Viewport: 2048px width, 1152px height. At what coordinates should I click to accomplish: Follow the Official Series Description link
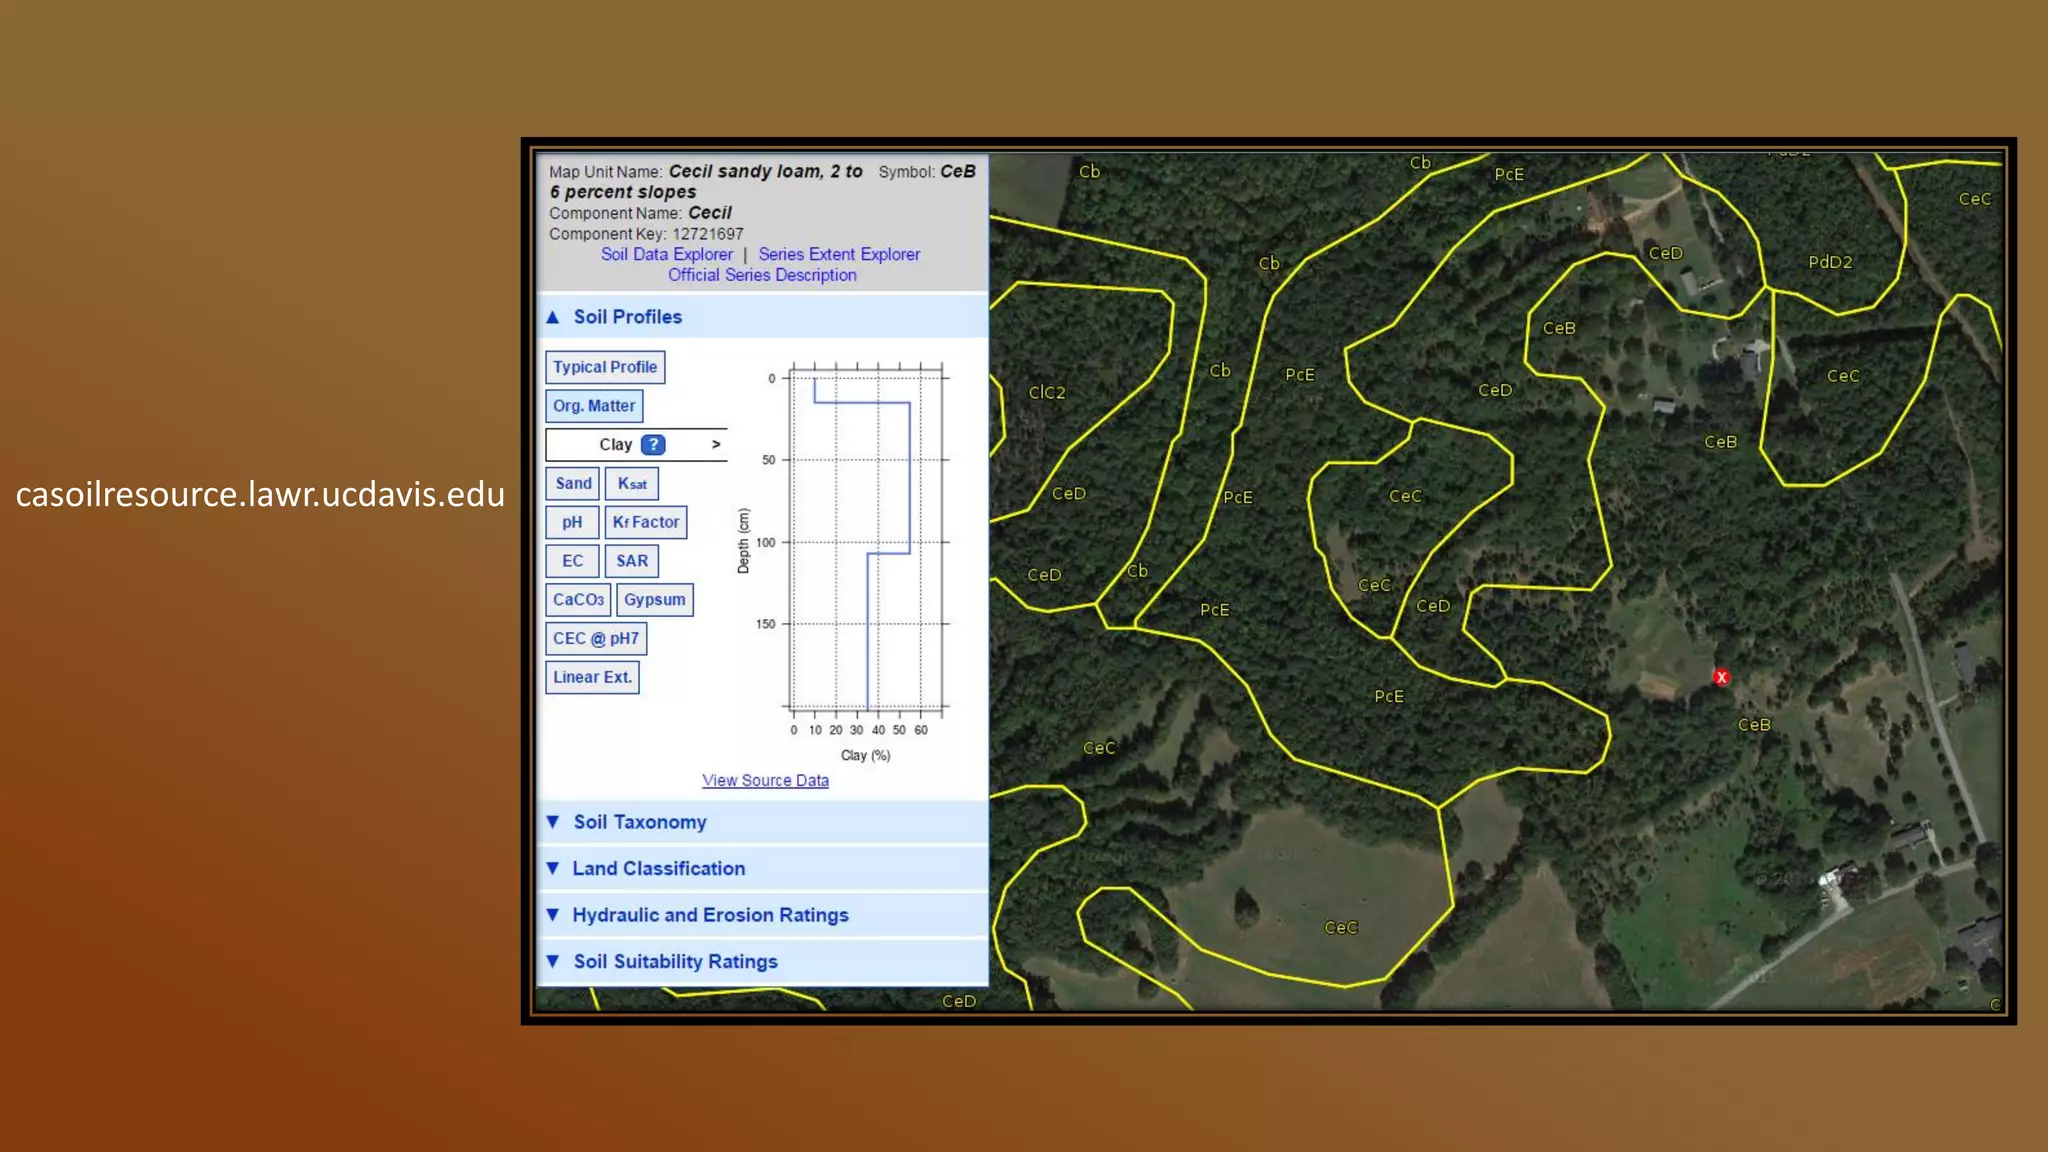point(762,275)
